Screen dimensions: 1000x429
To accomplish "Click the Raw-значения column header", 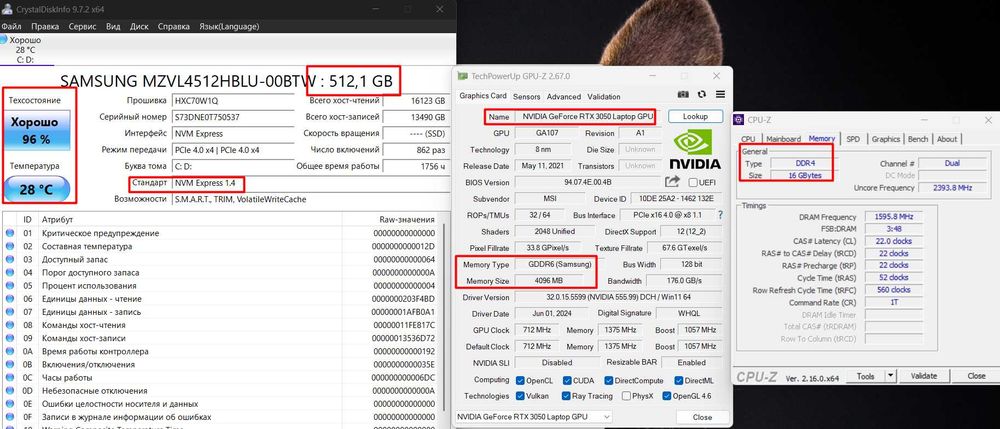I will point(391,219).
